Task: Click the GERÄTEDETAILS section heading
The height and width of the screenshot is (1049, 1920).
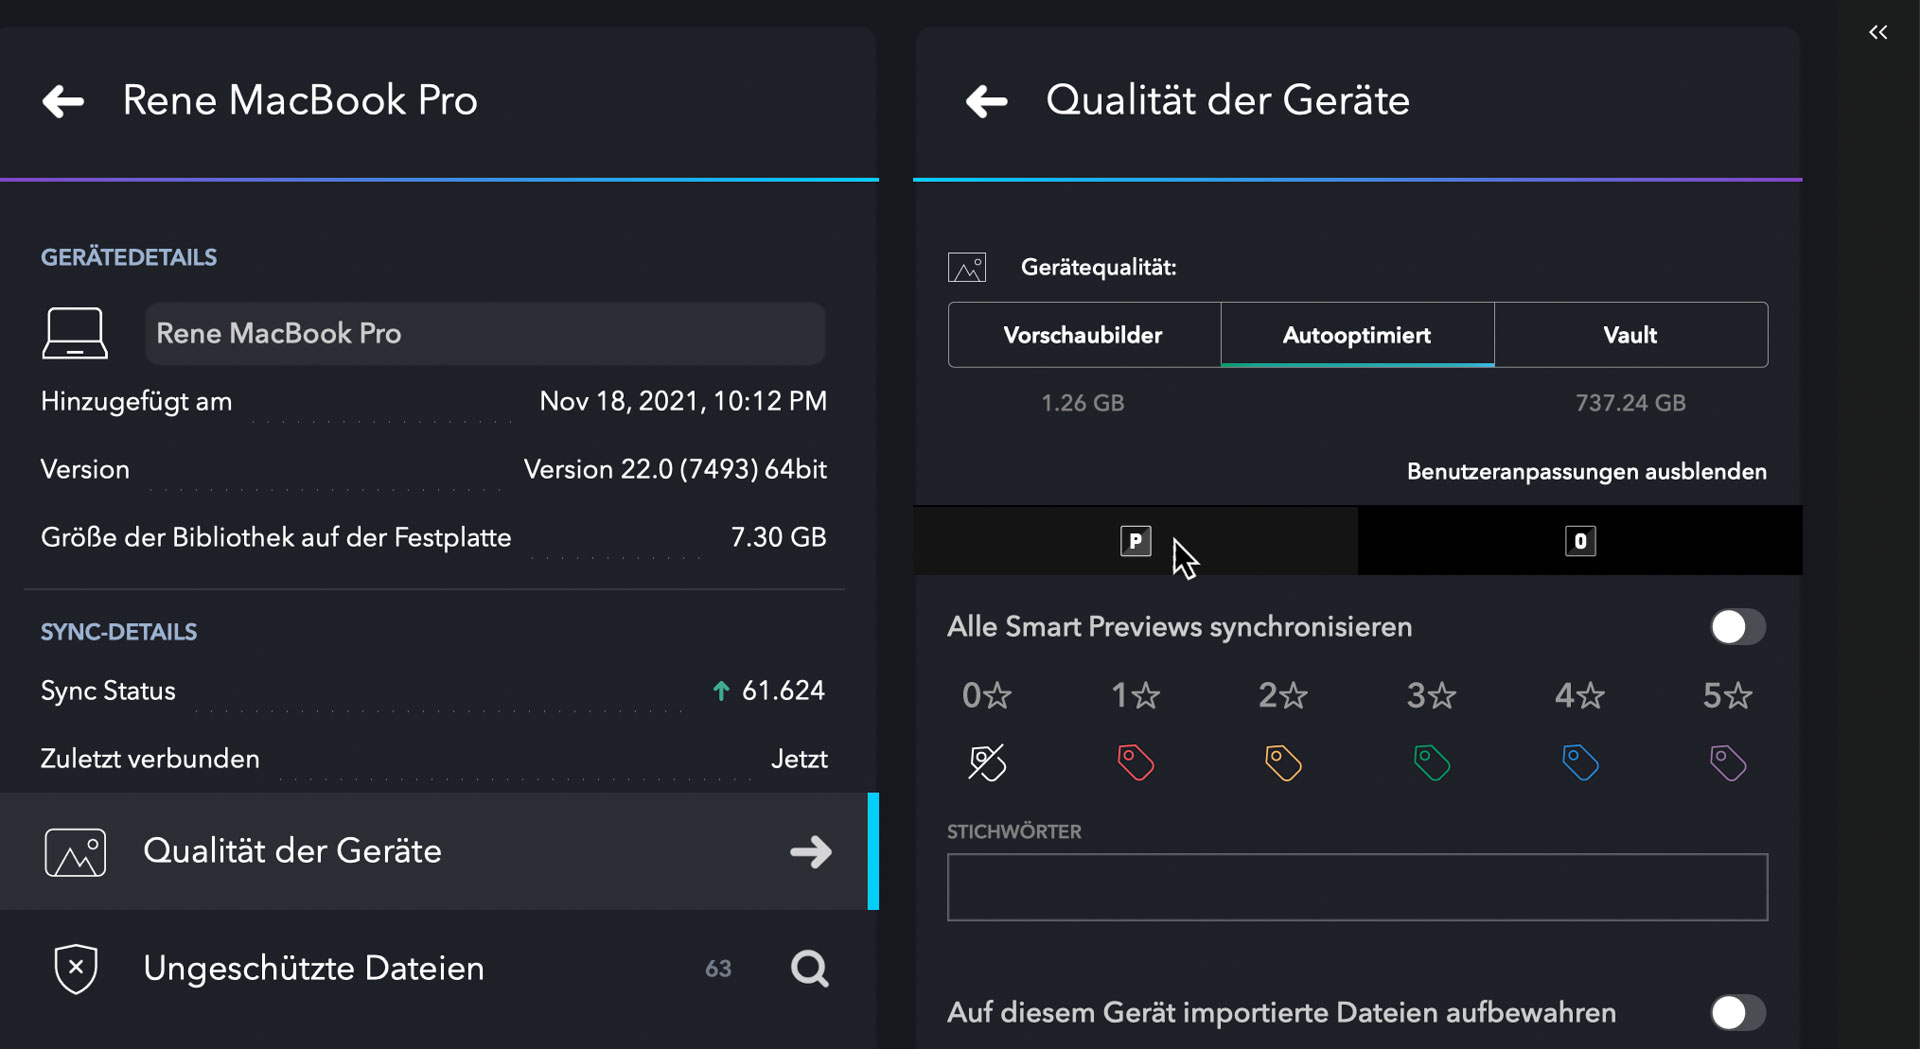Action: click(129, 257)
